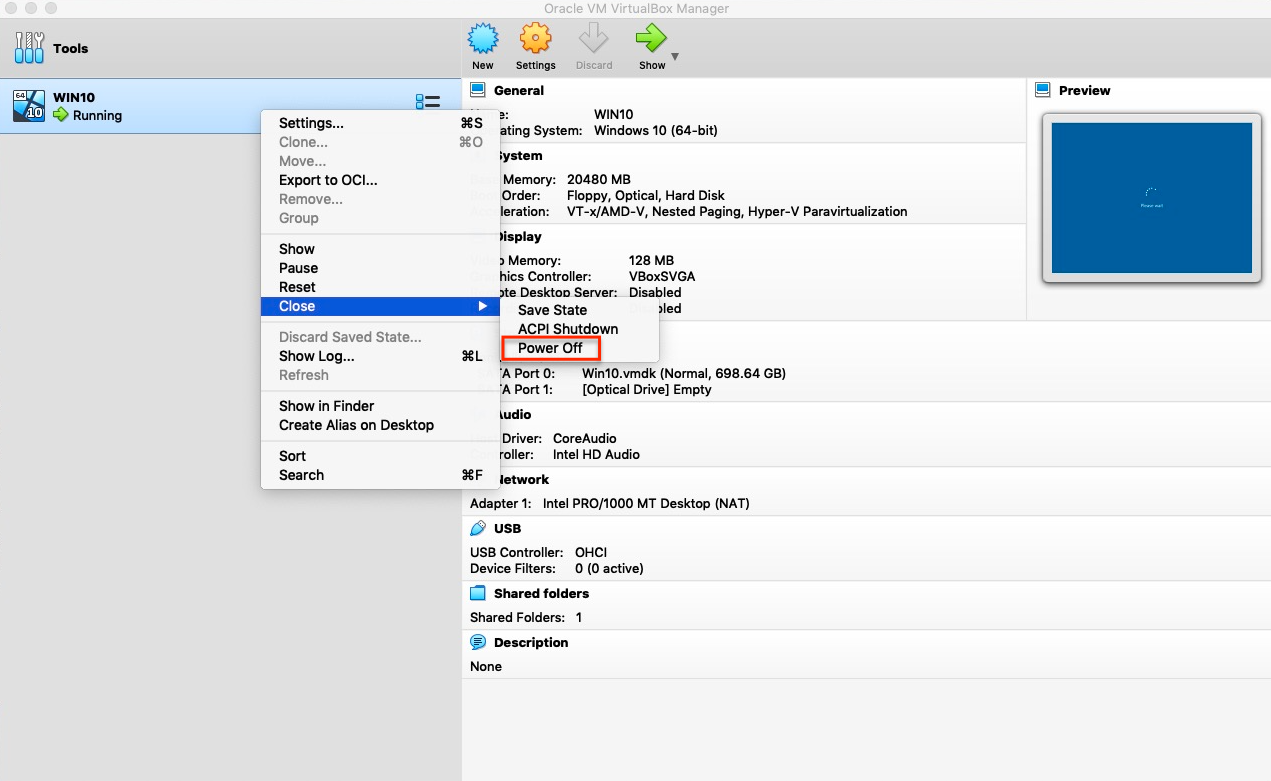Click the Windows 10 (64-bit) value
Viewport: 1271px width, 781px height.
pos(656,130)
